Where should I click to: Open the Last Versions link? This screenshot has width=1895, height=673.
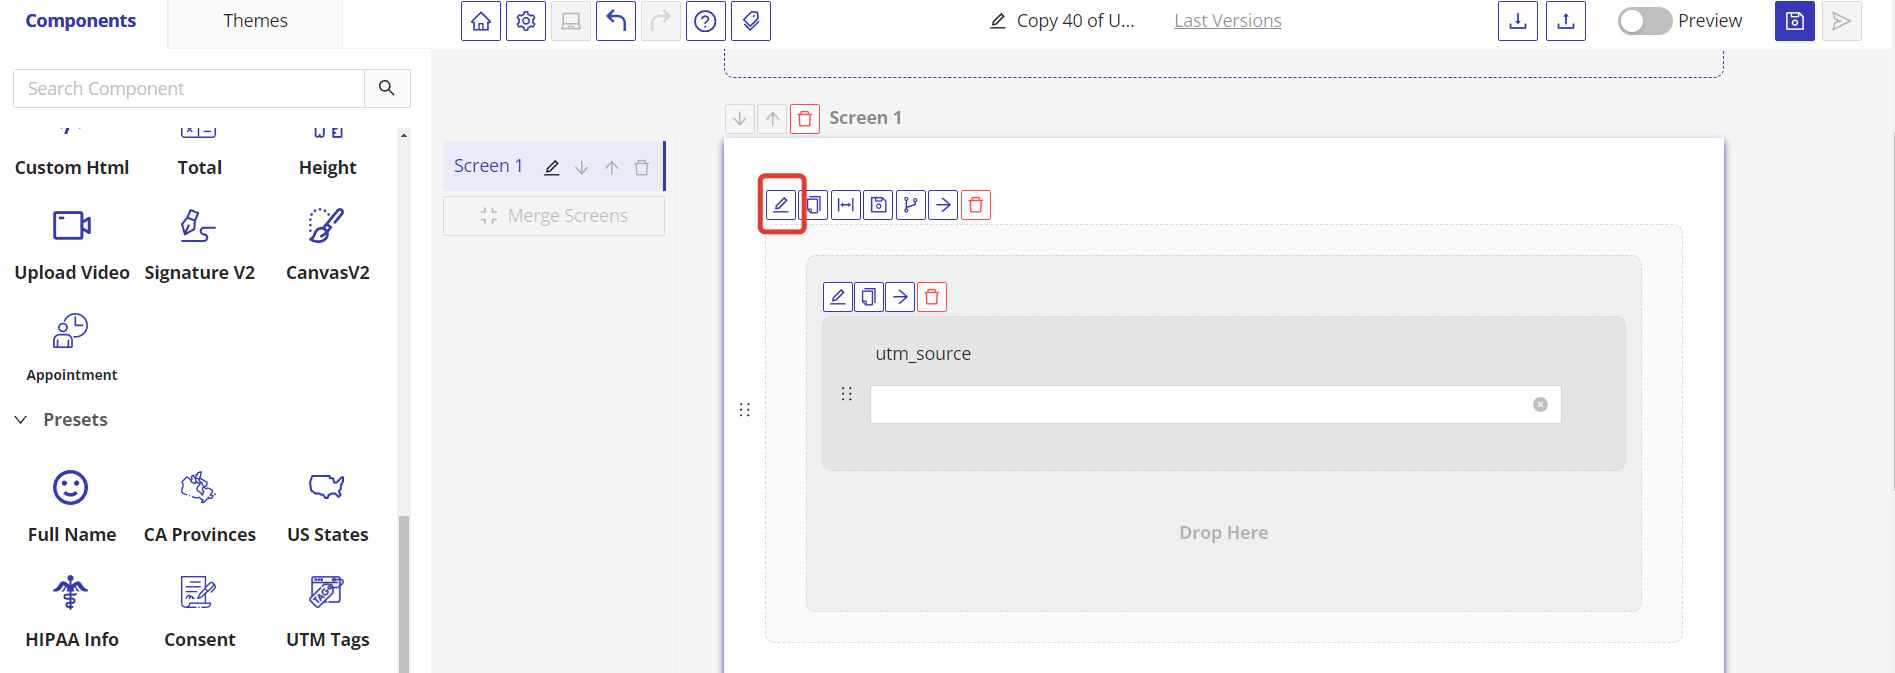[1227, 21]
